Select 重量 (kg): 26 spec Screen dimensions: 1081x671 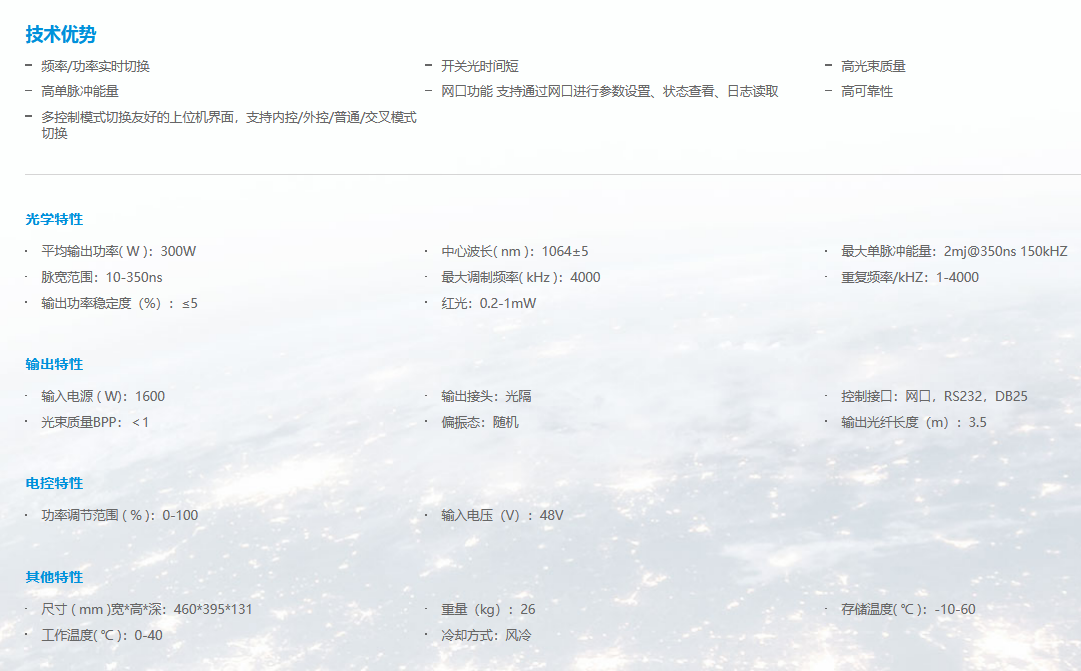(x=488, y=610)
